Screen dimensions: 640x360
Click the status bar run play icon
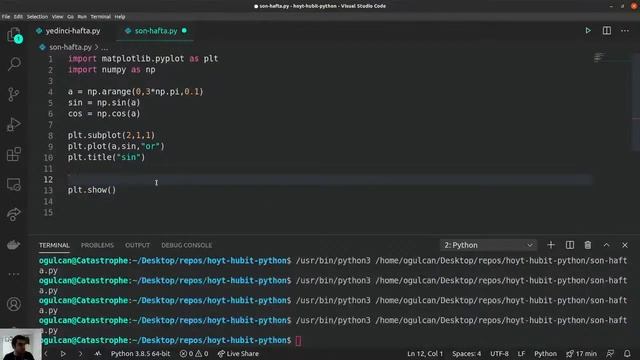(x=63, y=353)
